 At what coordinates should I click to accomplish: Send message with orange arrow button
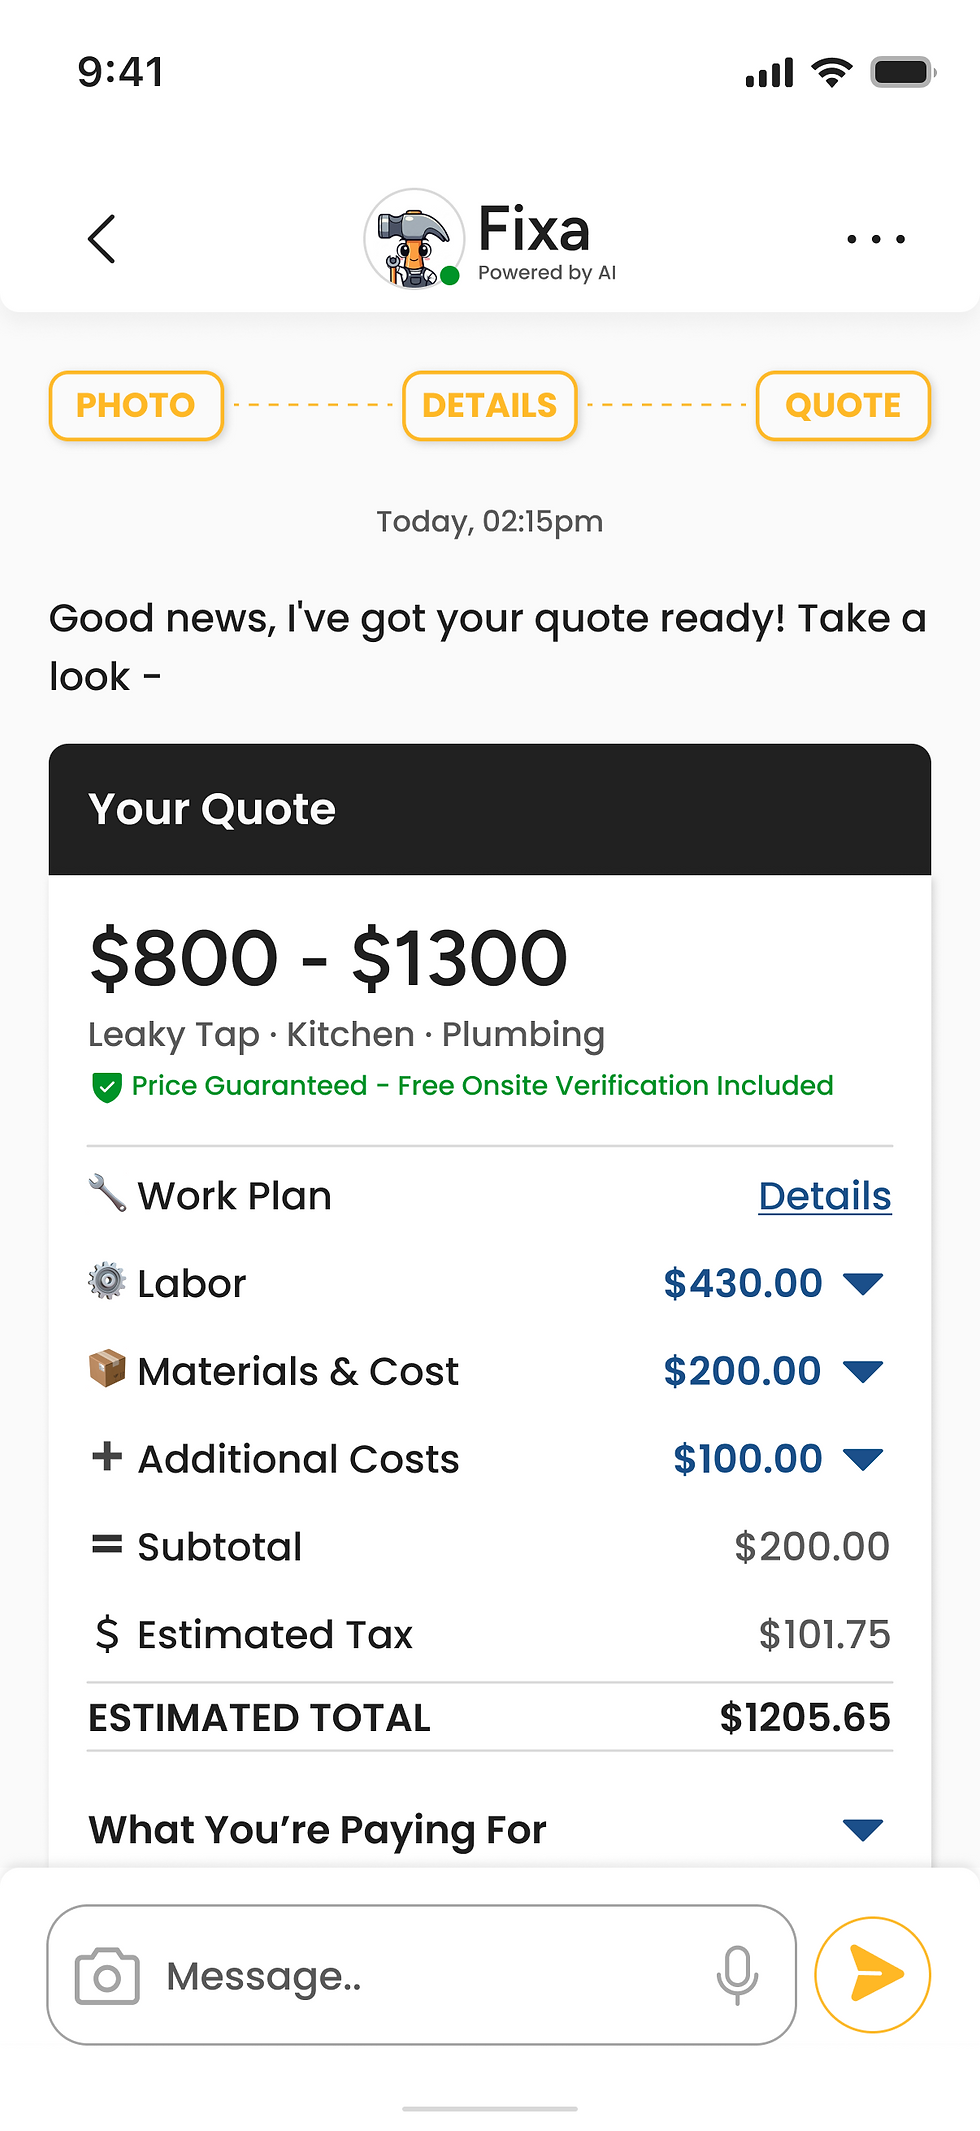[873, 1975]
